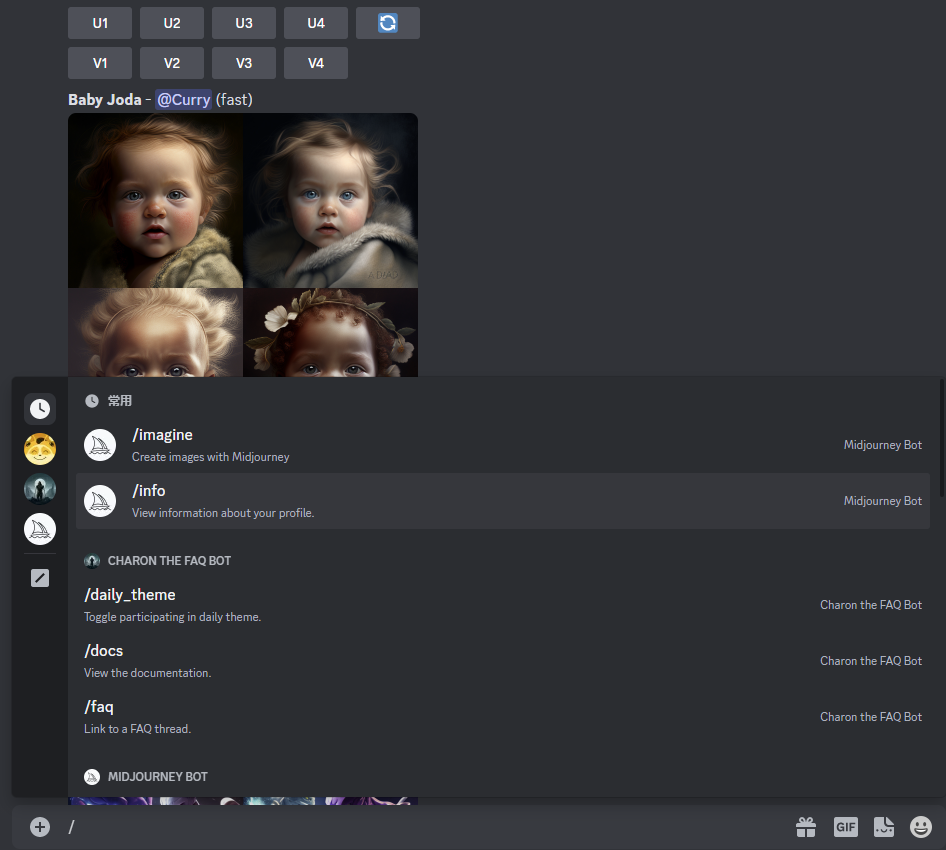Click the U2 upscale button
The height and width of the screenshot is (850, 946).
tap(171, 23)
